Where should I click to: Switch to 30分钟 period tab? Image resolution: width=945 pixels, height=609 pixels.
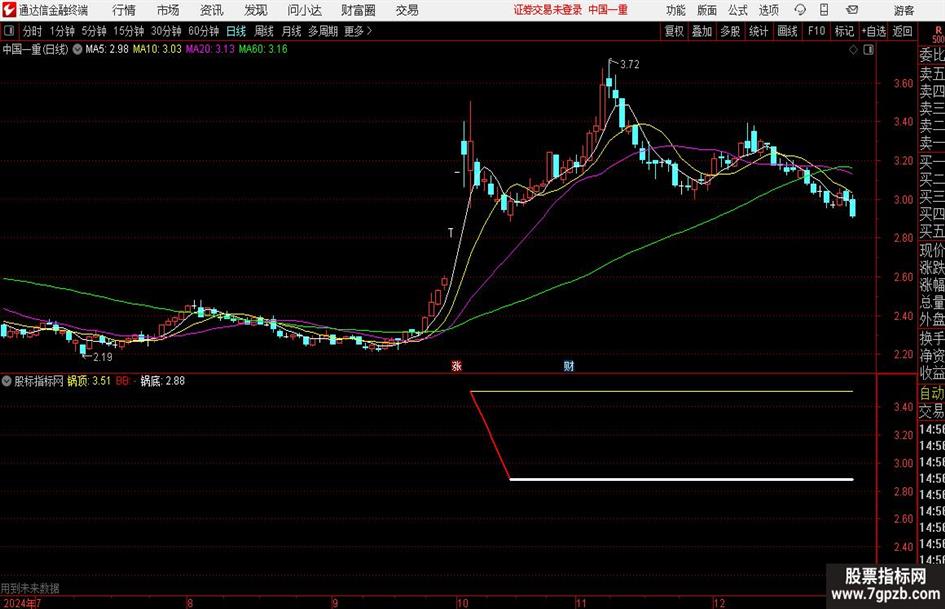tap(166, 31)
